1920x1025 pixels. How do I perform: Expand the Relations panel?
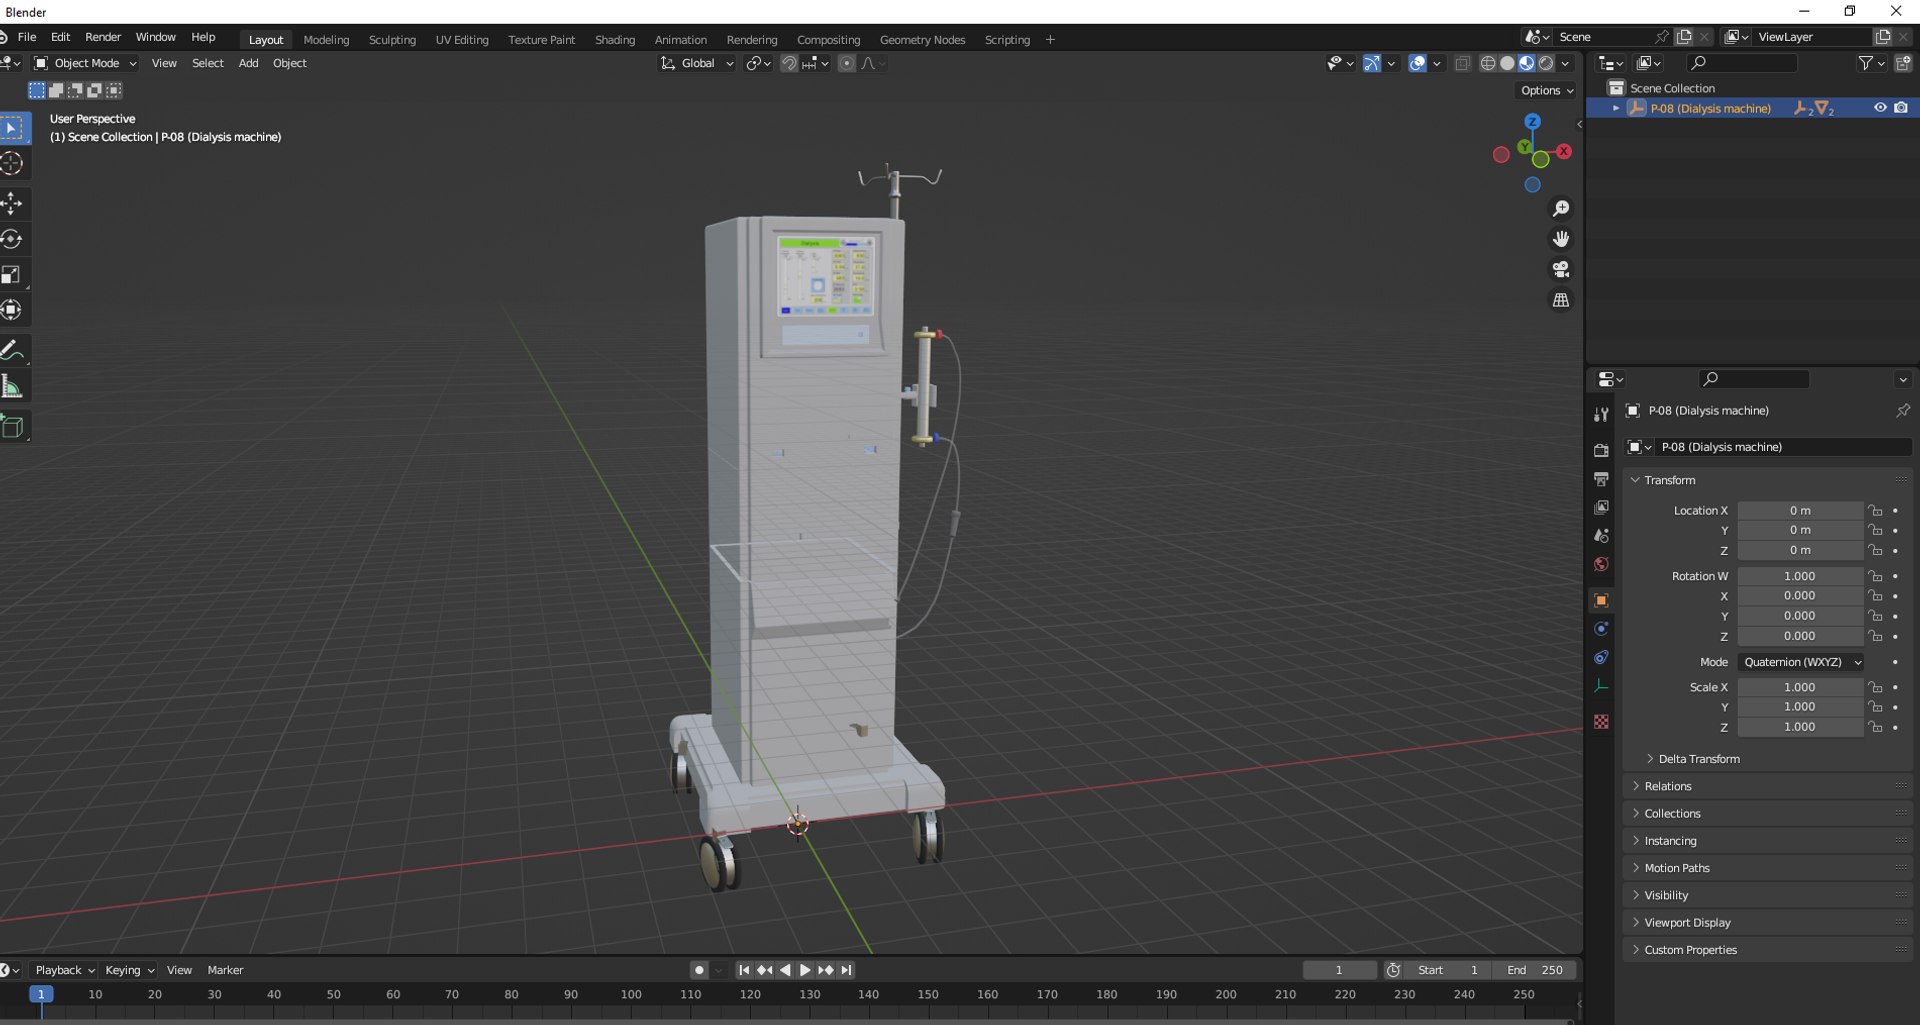click(1667, 786)
